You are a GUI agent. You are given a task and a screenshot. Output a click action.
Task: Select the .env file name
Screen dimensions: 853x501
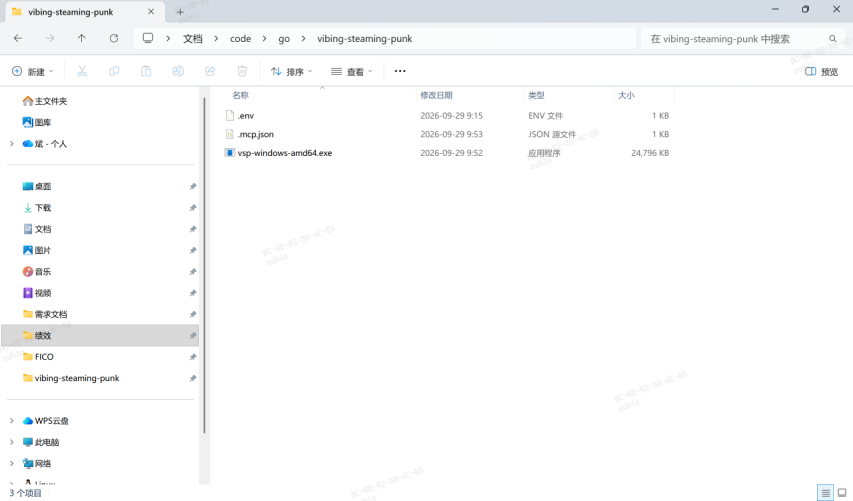point(245,115)
